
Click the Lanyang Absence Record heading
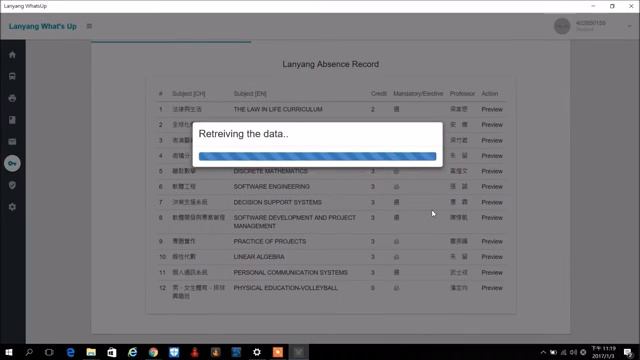coord(331,64)
